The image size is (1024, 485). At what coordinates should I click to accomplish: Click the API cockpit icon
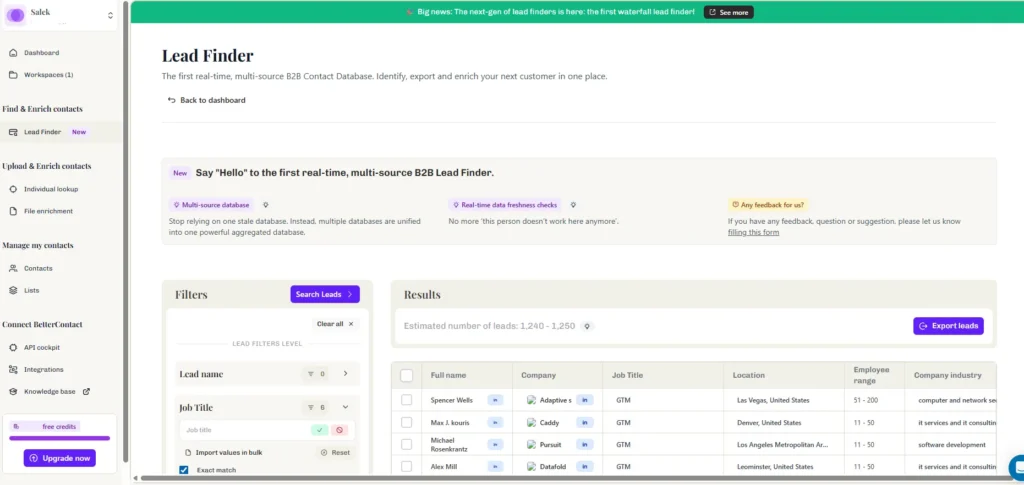tap(13, 347)
